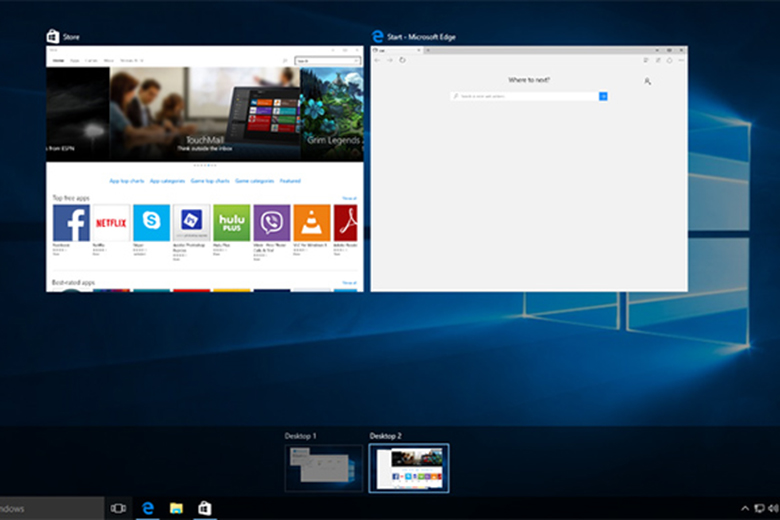Viewport: 780px width, 520px height.
Task: Open Edge's share icon
Action: pyautogui.click(x=670, y=60)
